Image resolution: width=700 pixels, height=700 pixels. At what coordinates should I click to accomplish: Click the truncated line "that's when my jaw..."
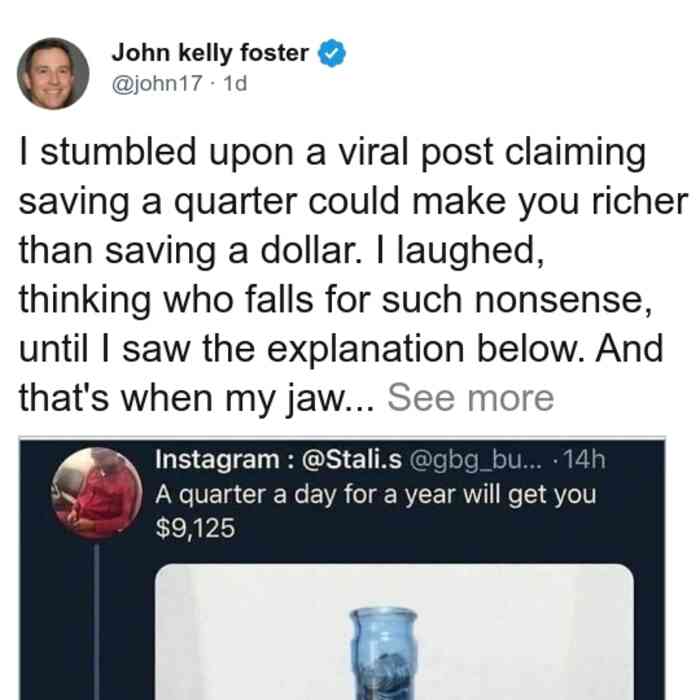(x=196, y=399)
